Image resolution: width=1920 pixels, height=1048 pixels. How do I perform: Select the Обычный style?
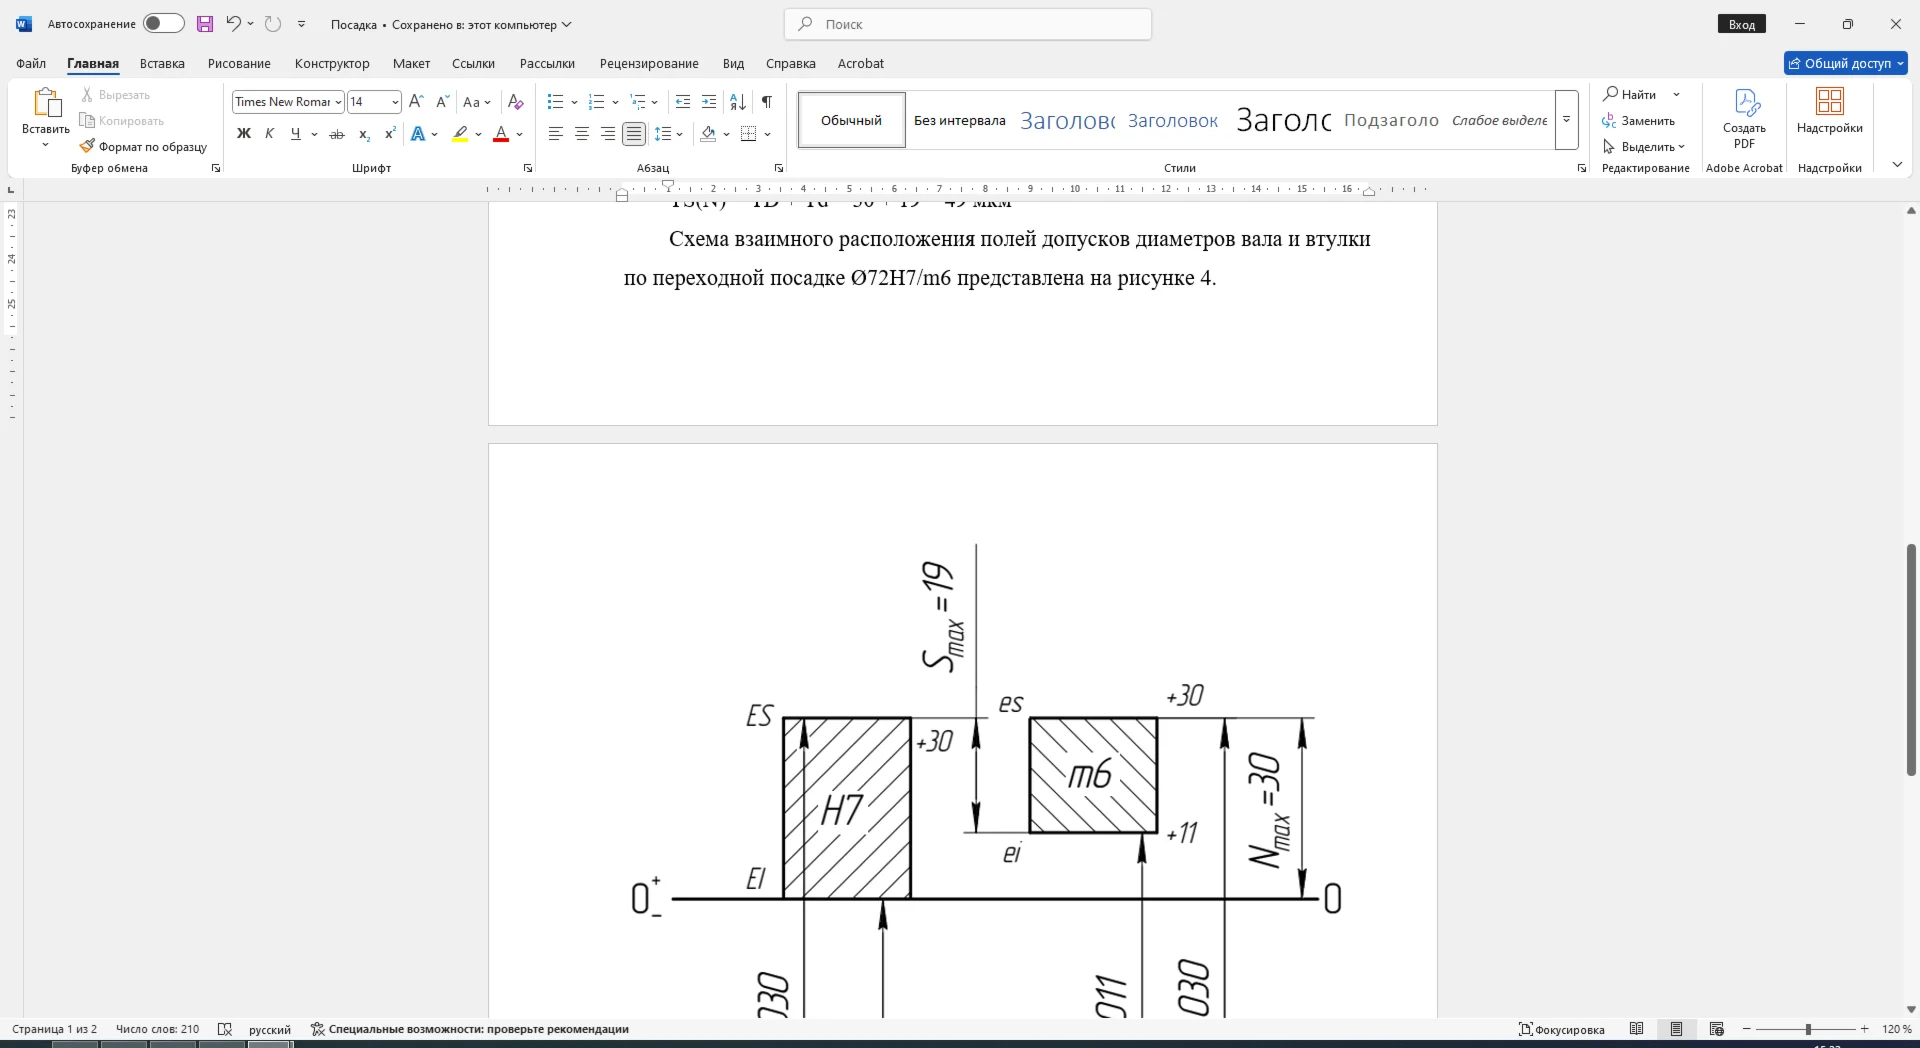[x=852, y=120]
